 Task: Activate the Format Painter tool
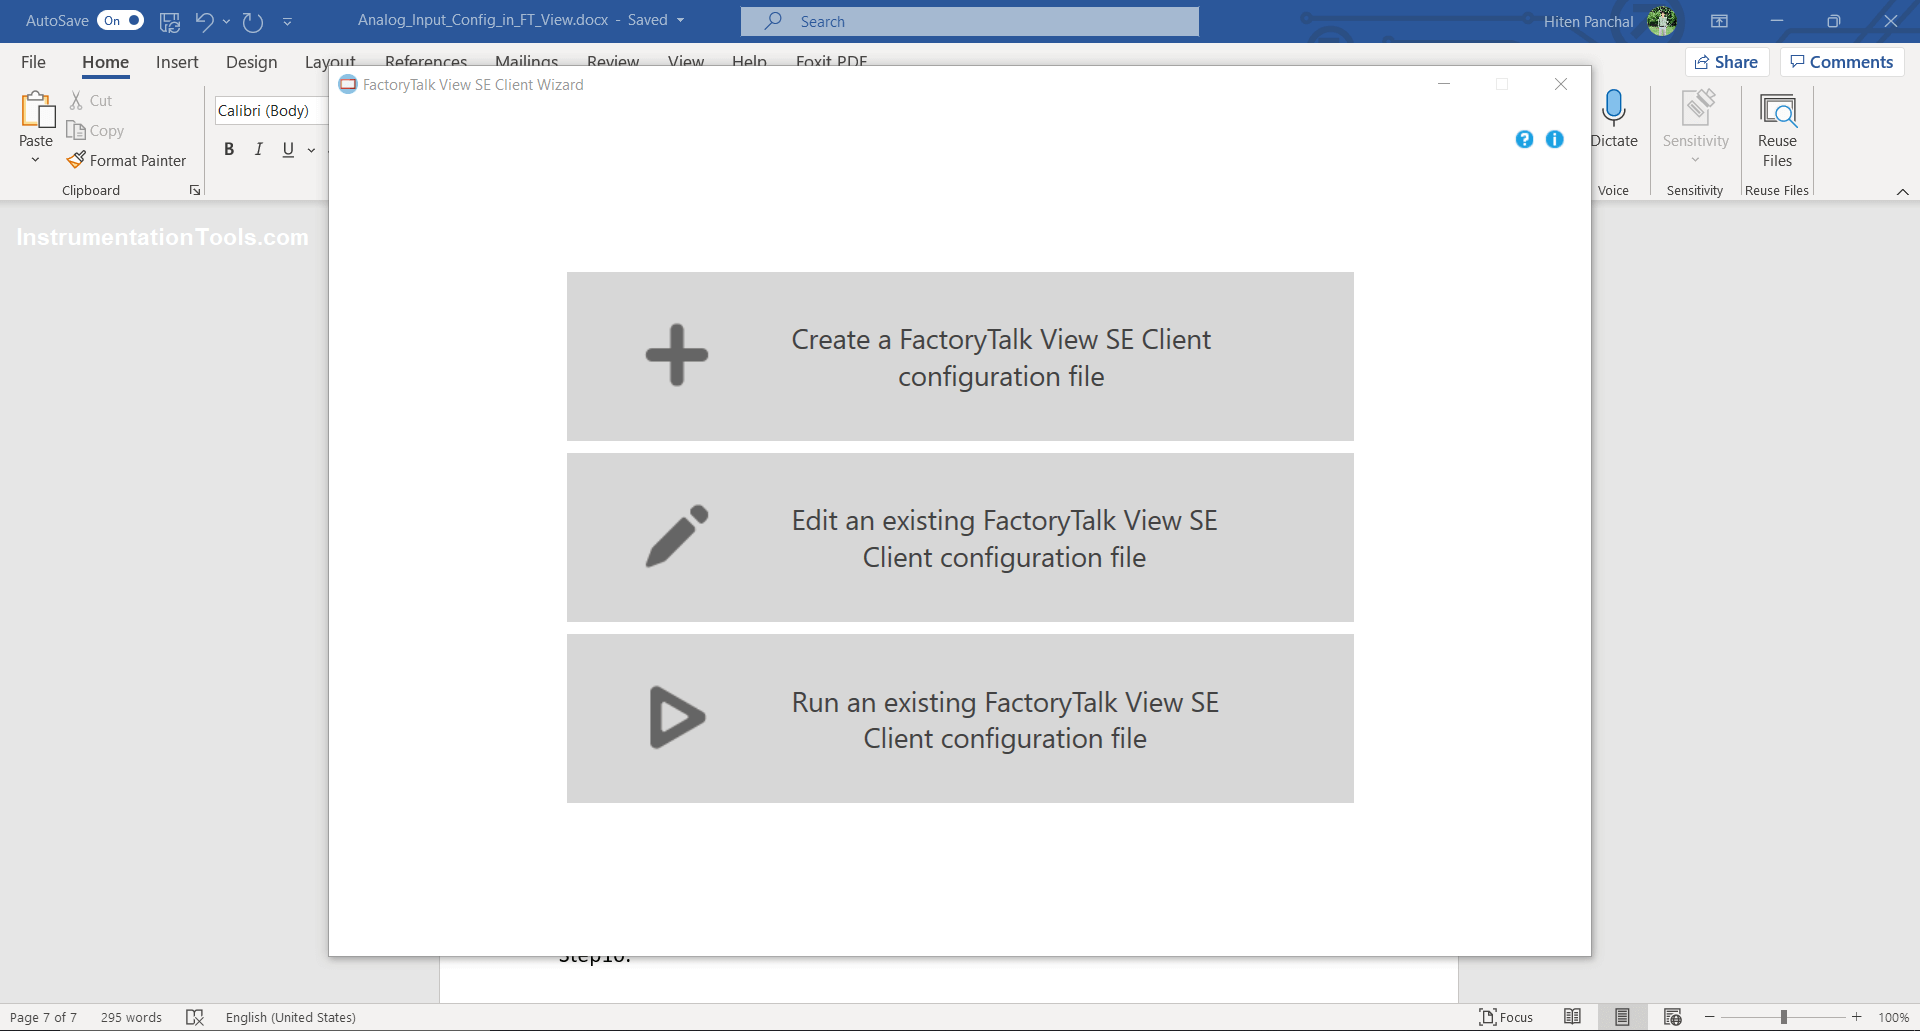coord(127,160)
